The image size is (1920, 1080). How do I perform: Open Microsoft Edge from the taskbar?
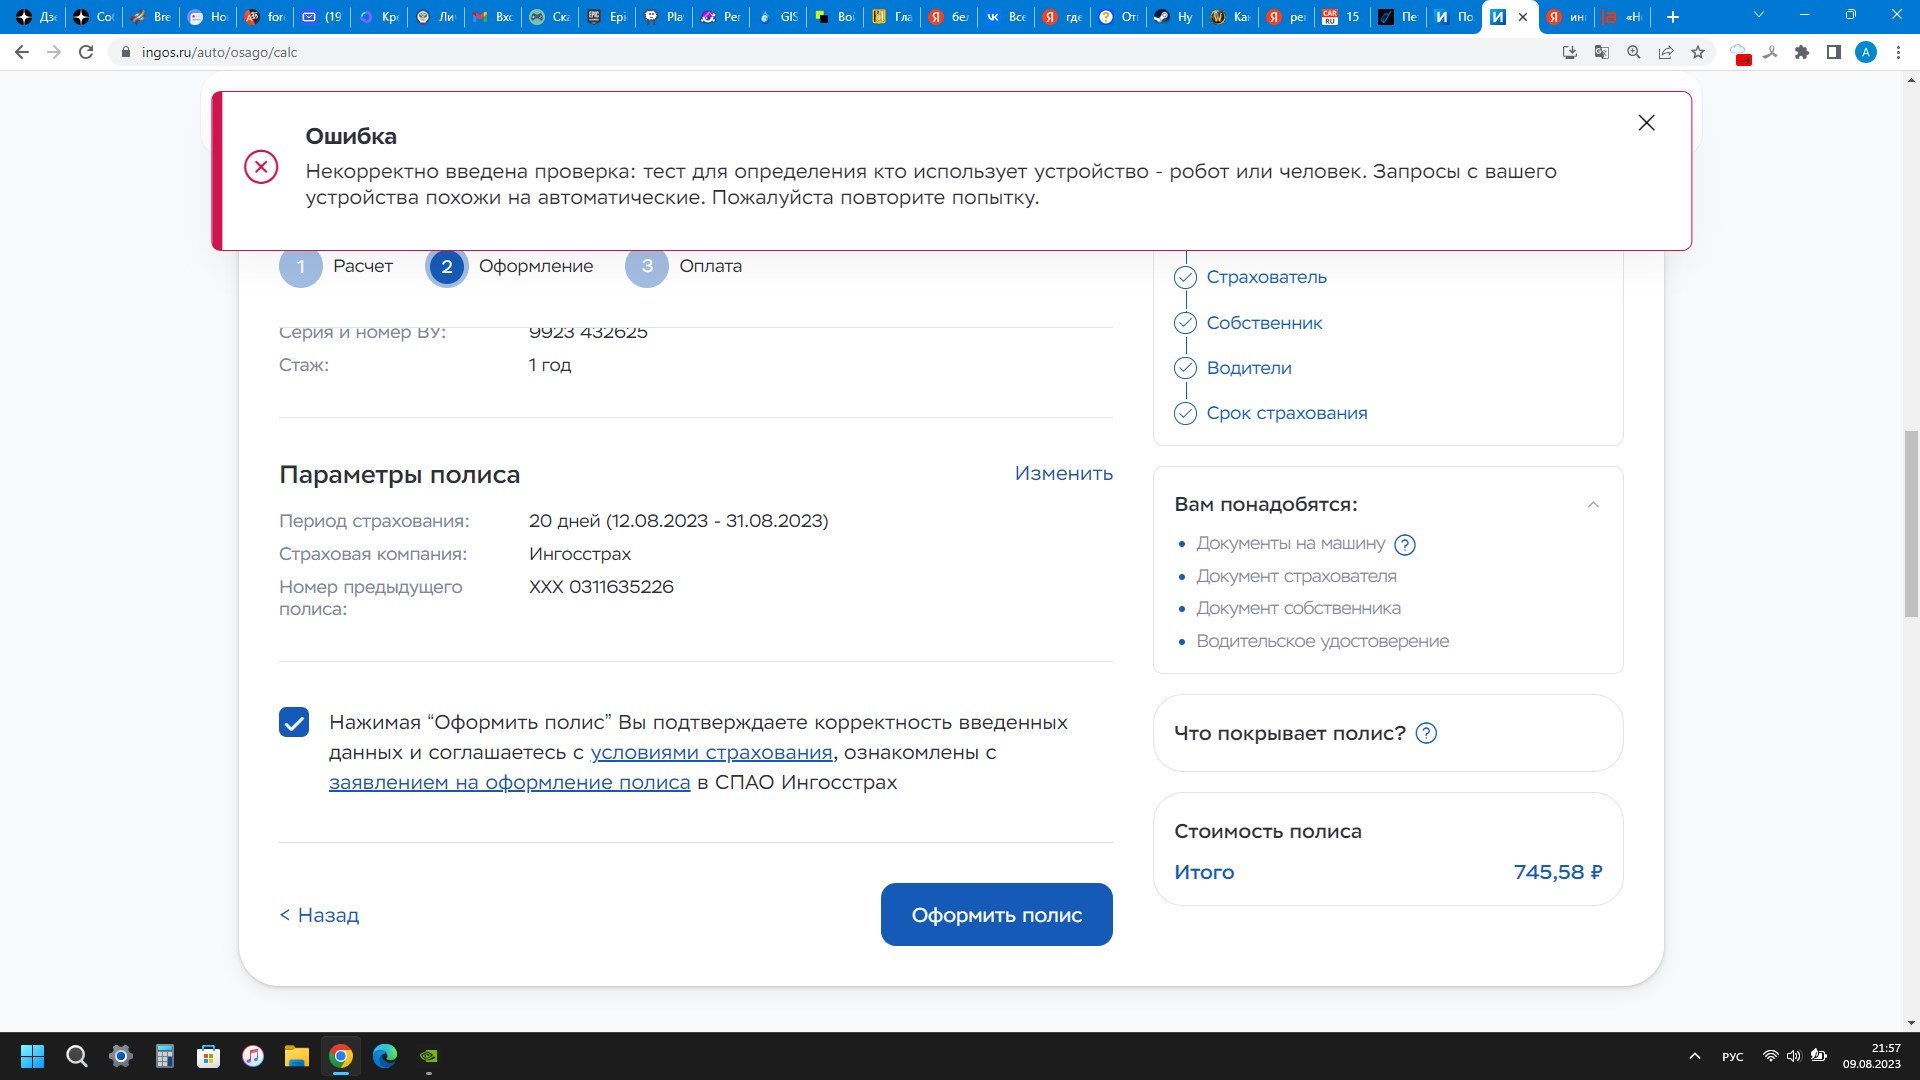tap(385, 1056)
